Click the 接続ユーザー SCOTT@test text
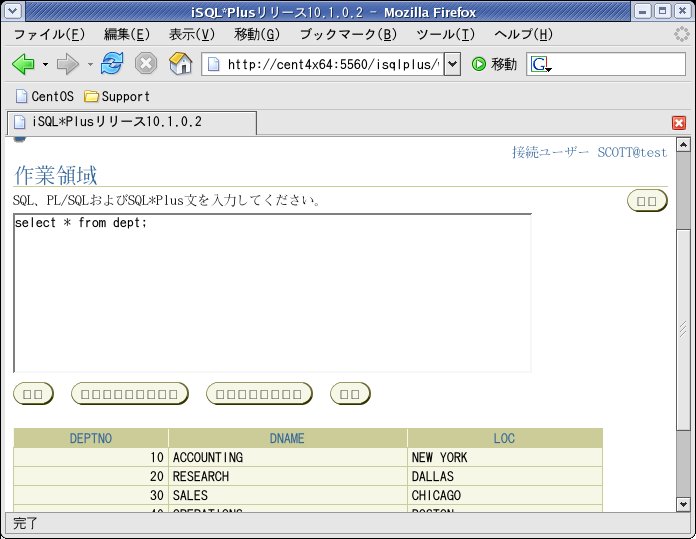The image size is (696, 539). click(x=589, y=152)
